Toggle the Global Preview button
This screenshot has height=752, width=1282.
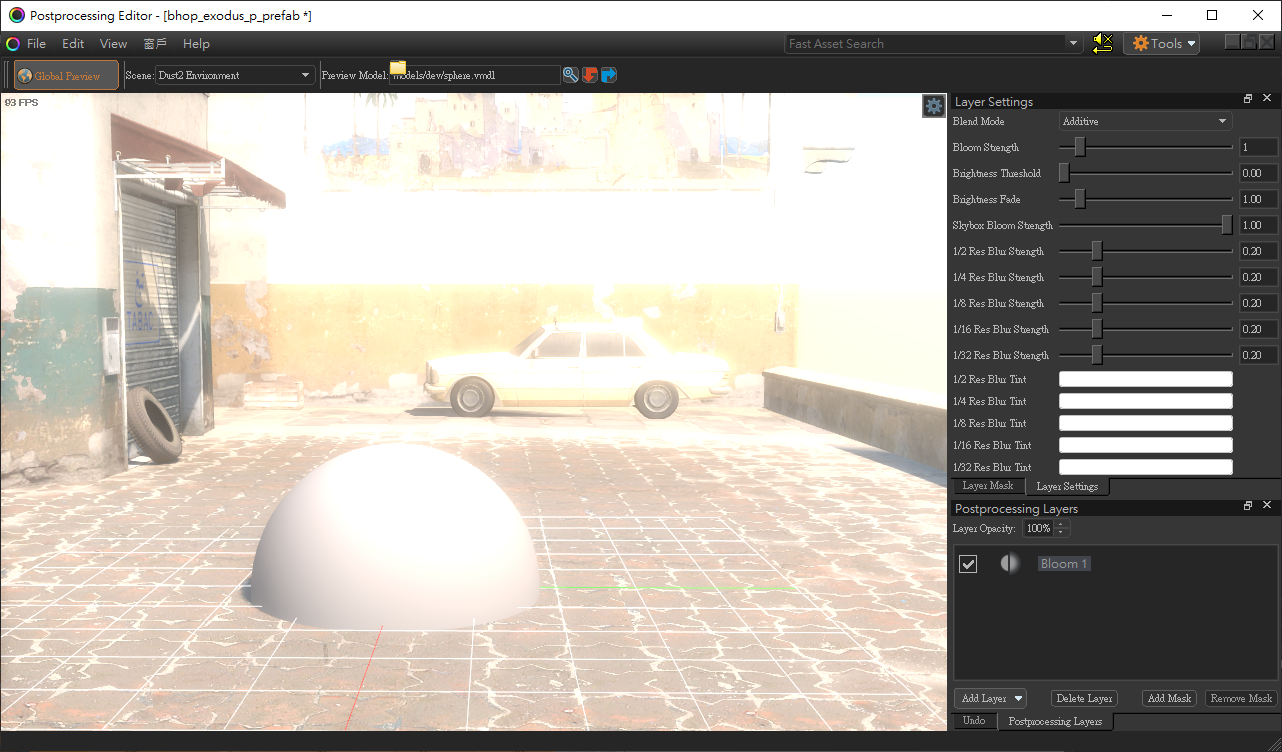click(66, 75)
